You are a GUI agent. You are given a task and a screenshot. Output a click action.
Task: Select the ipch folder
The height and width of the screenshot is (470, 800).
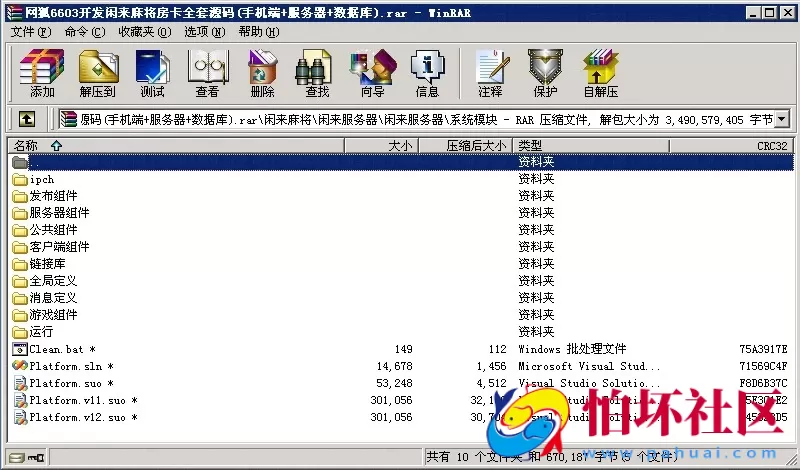click(34, 179)
